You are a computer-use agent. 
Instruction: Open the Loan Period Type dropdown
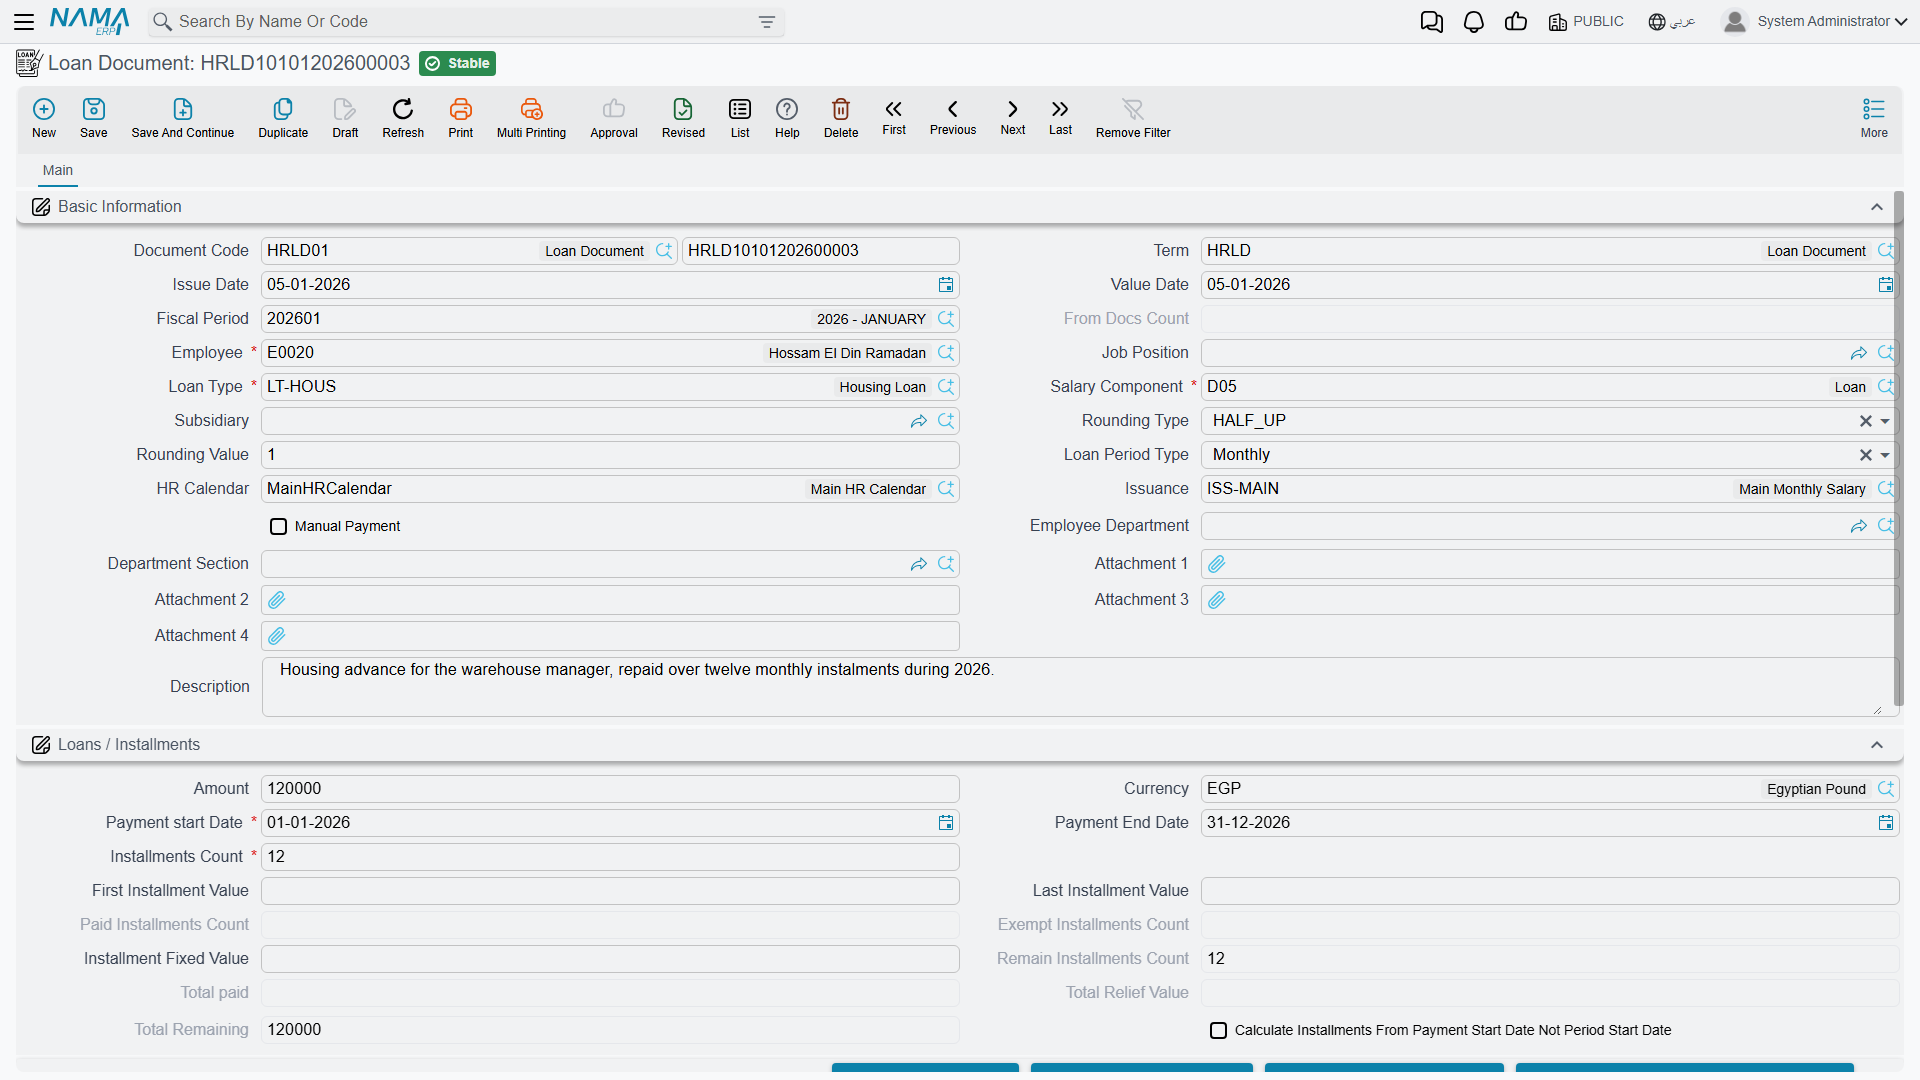(x=1885, y=455)
